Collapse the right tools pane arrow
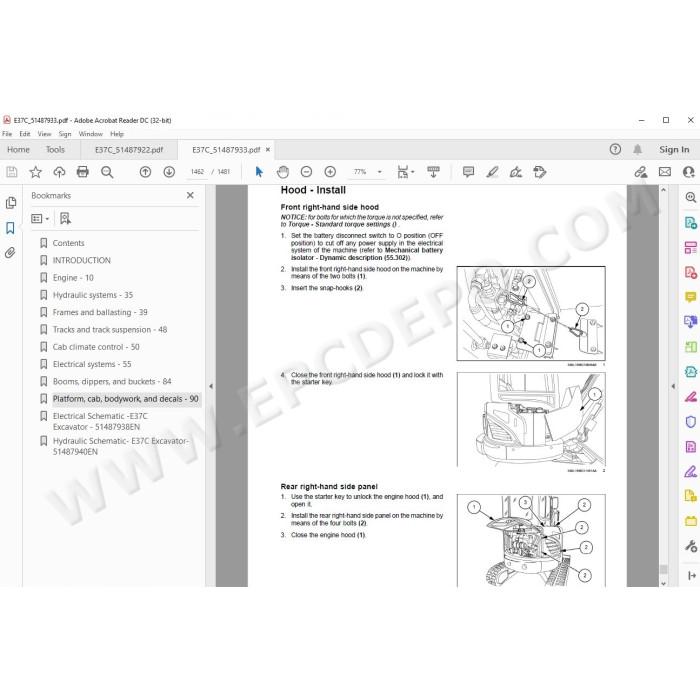This screenshot has width=700, height=700. (x=673, y=386)
